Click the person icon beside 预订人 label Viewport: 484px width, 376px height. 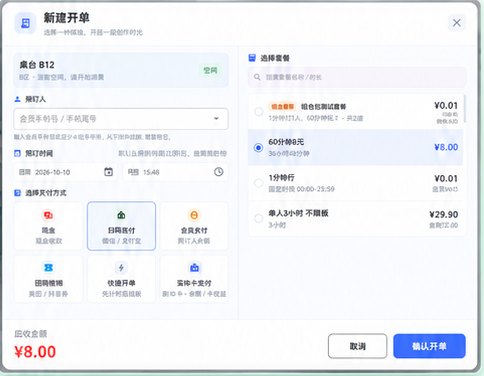tap(18, 99)
